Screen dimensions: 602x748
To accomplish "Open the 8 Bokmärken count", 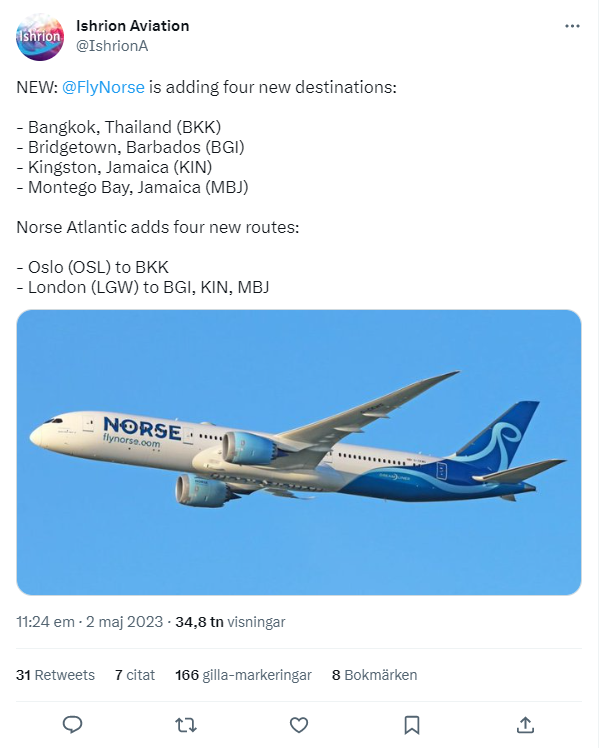I will click(x=374, y=675).
